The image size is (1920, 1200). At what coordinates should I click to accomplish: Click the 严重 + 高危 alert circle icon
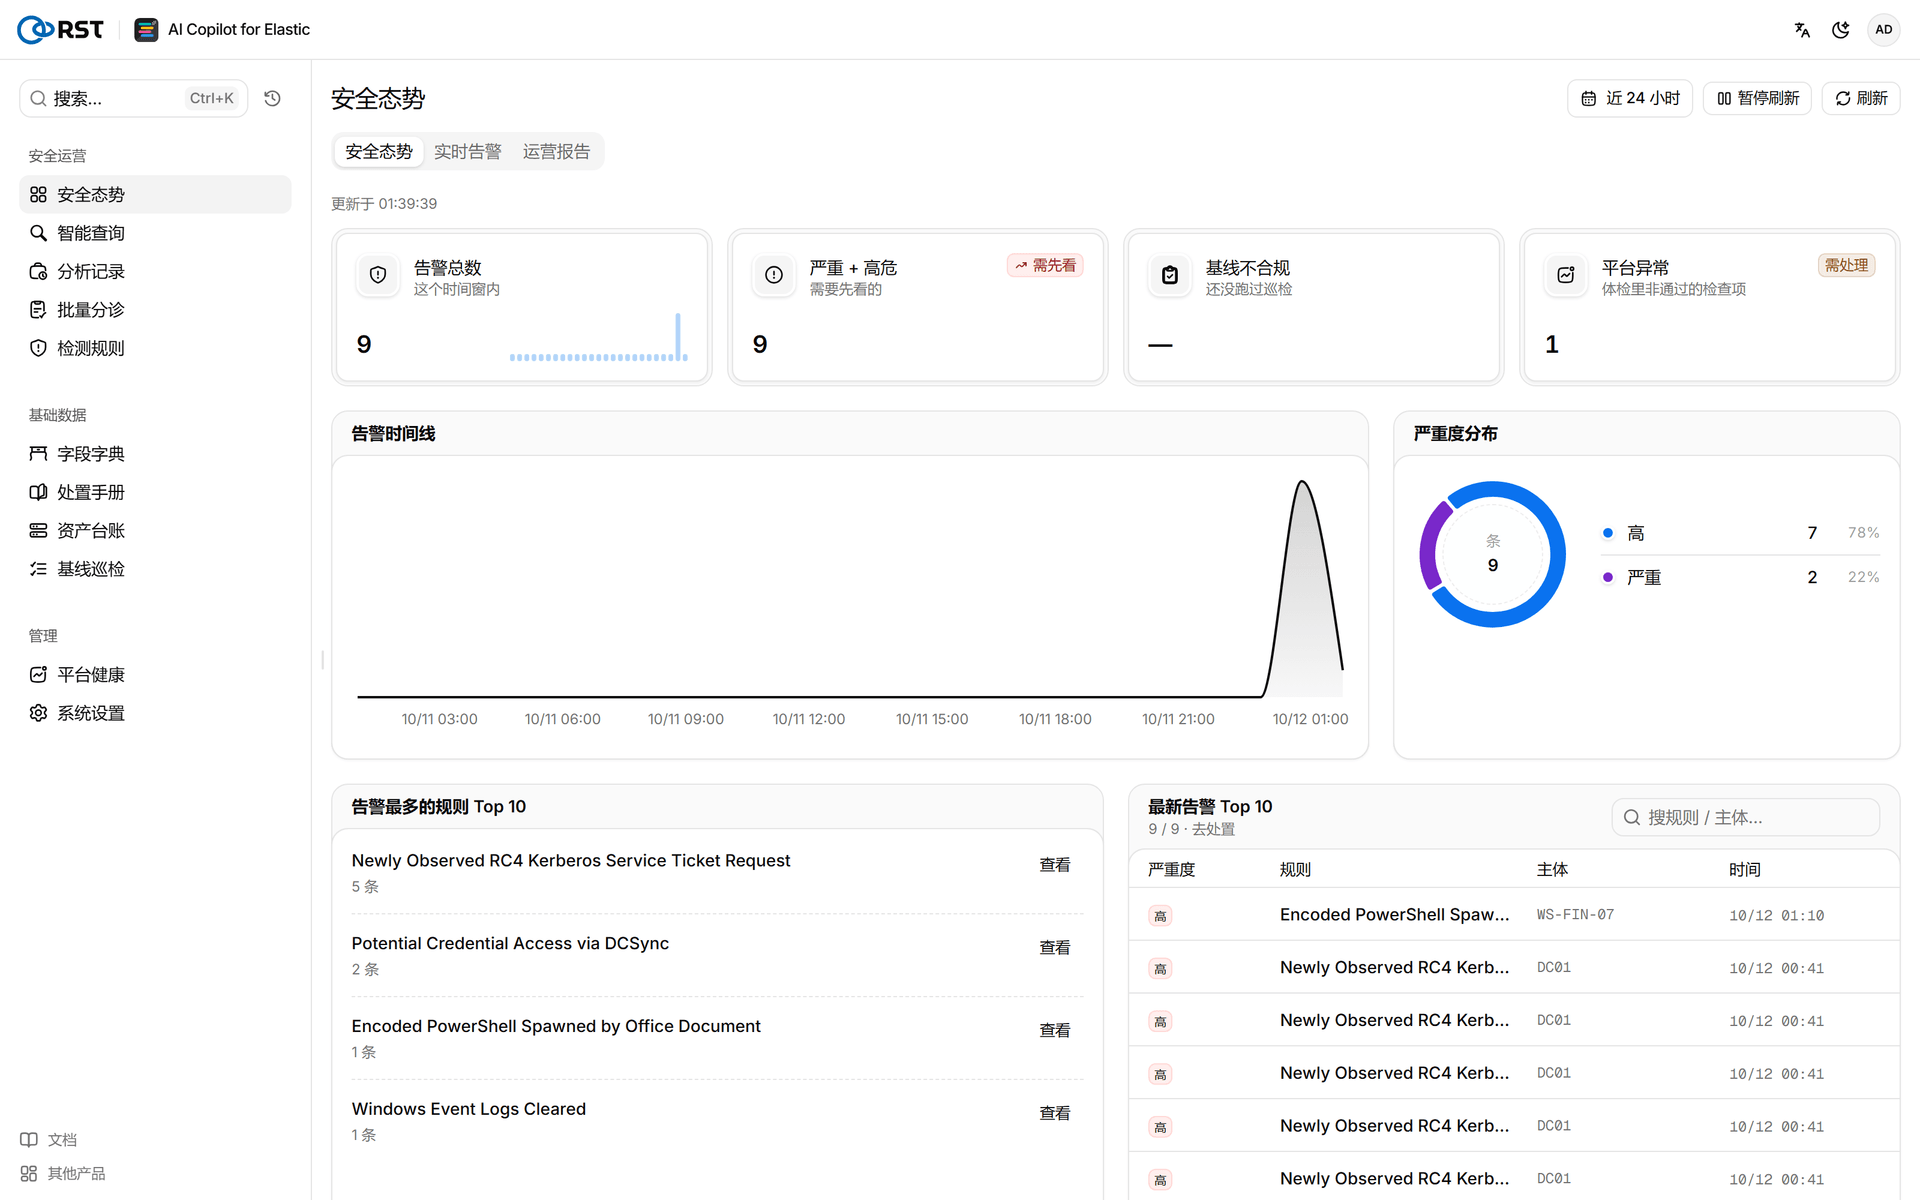774,275
